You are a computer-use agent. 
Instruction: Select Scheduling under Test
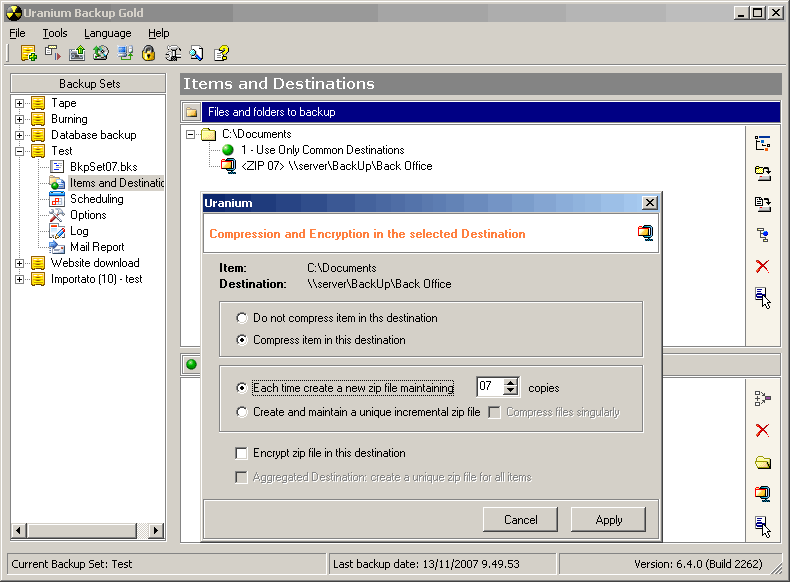tap(96, 199)
